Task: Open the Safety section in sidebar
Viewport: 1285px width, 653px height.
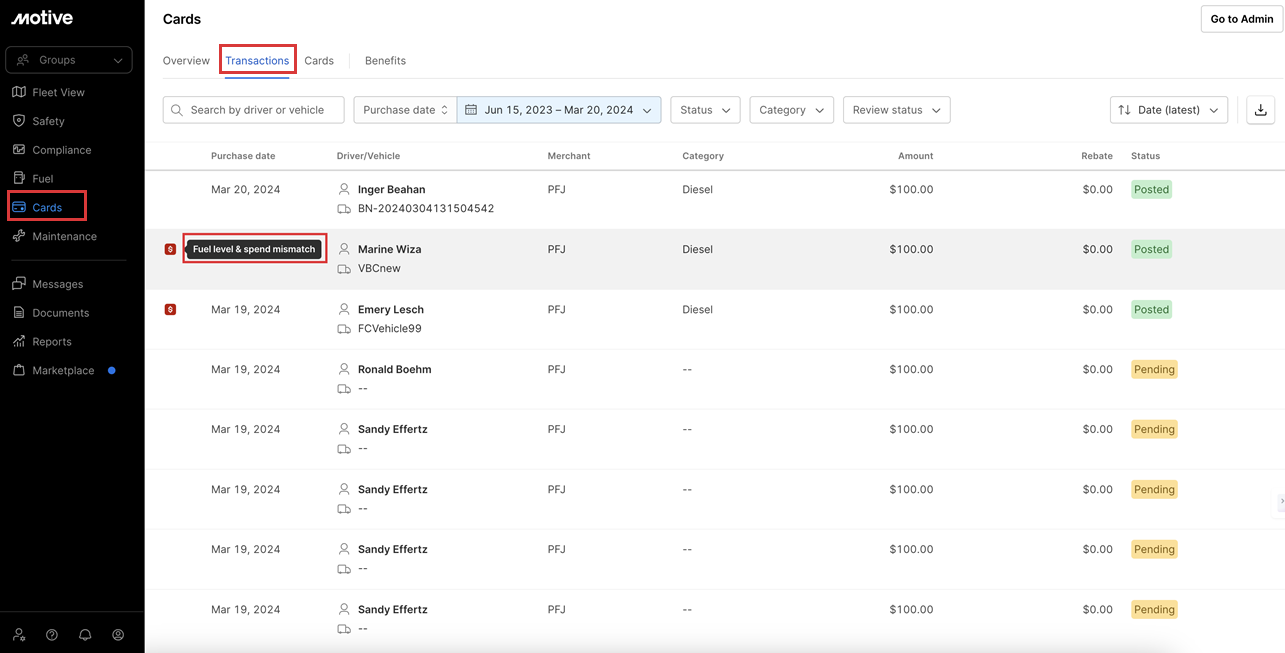Action: (x=48, y=121)
